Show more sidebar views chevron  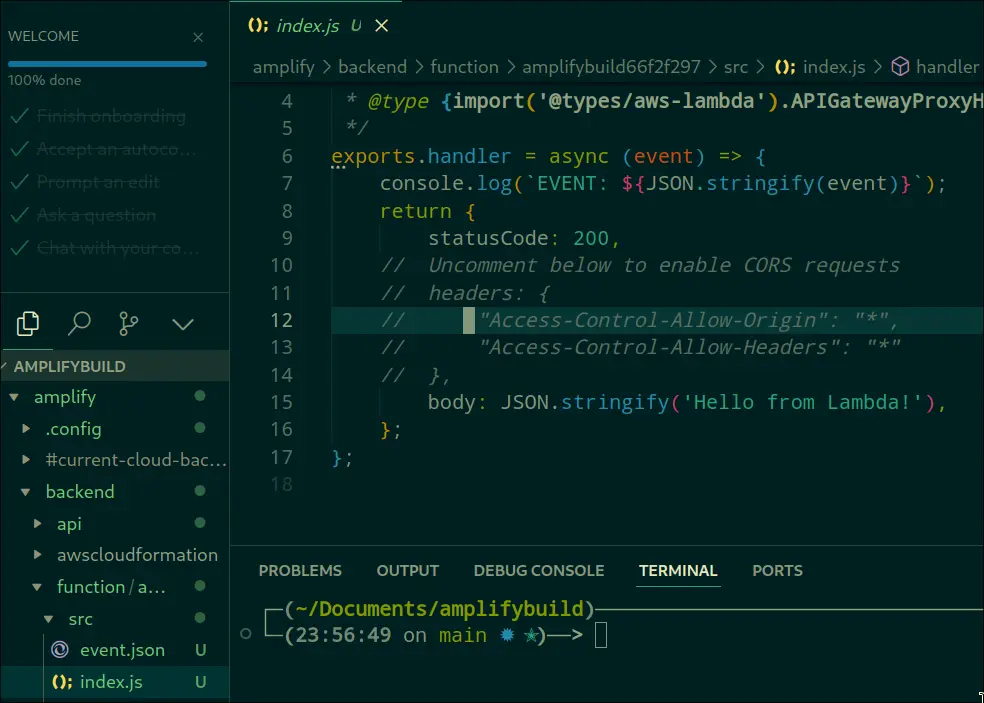[182, 324]
